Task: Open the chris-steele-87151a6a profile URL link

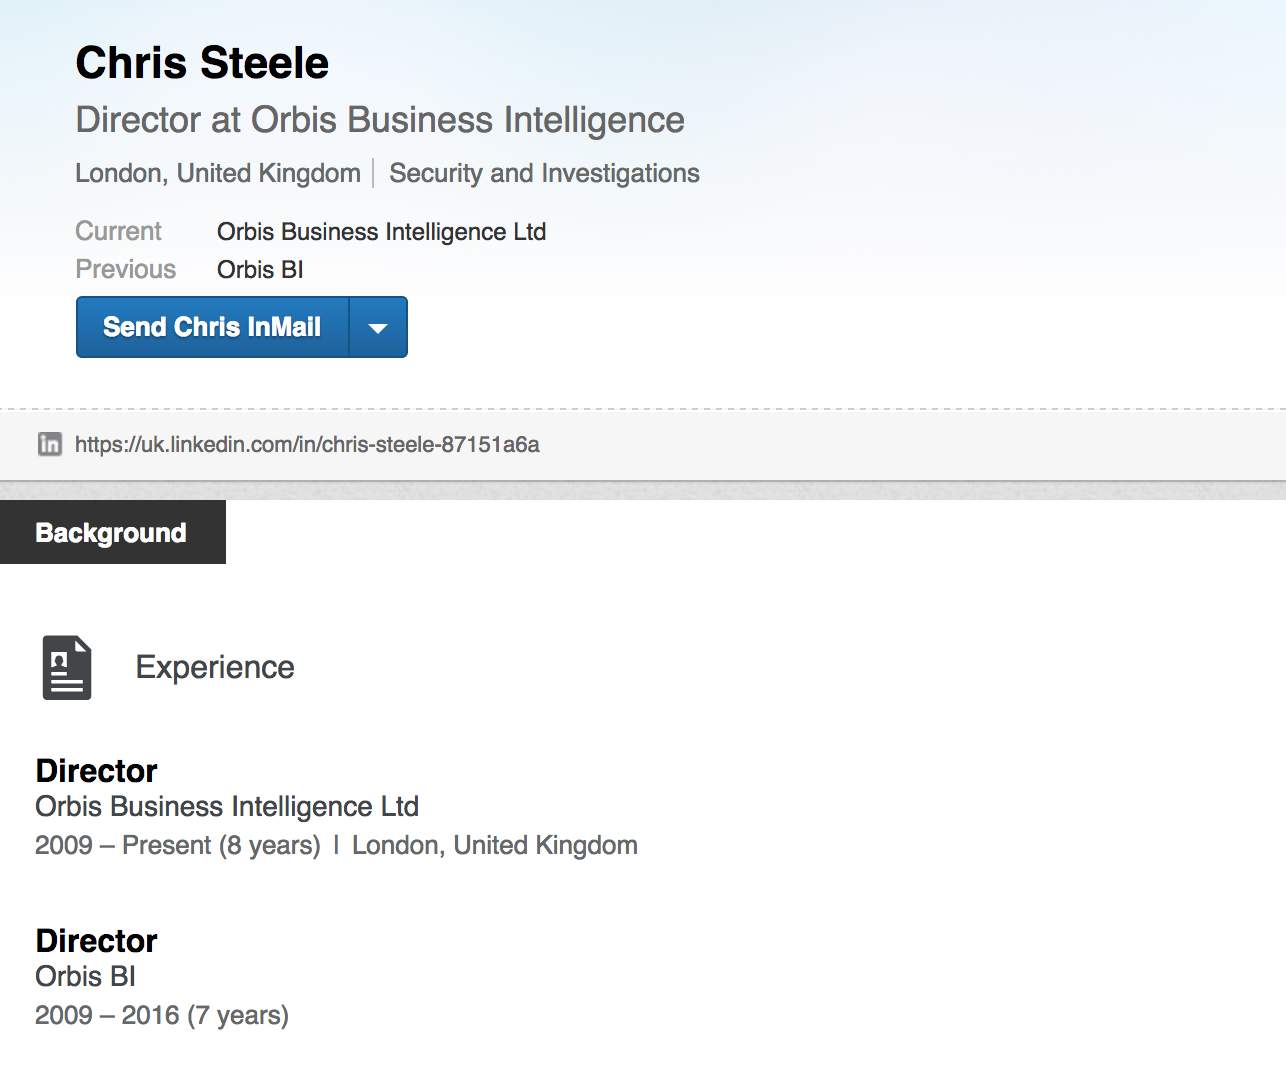Action: coord(307,444)
